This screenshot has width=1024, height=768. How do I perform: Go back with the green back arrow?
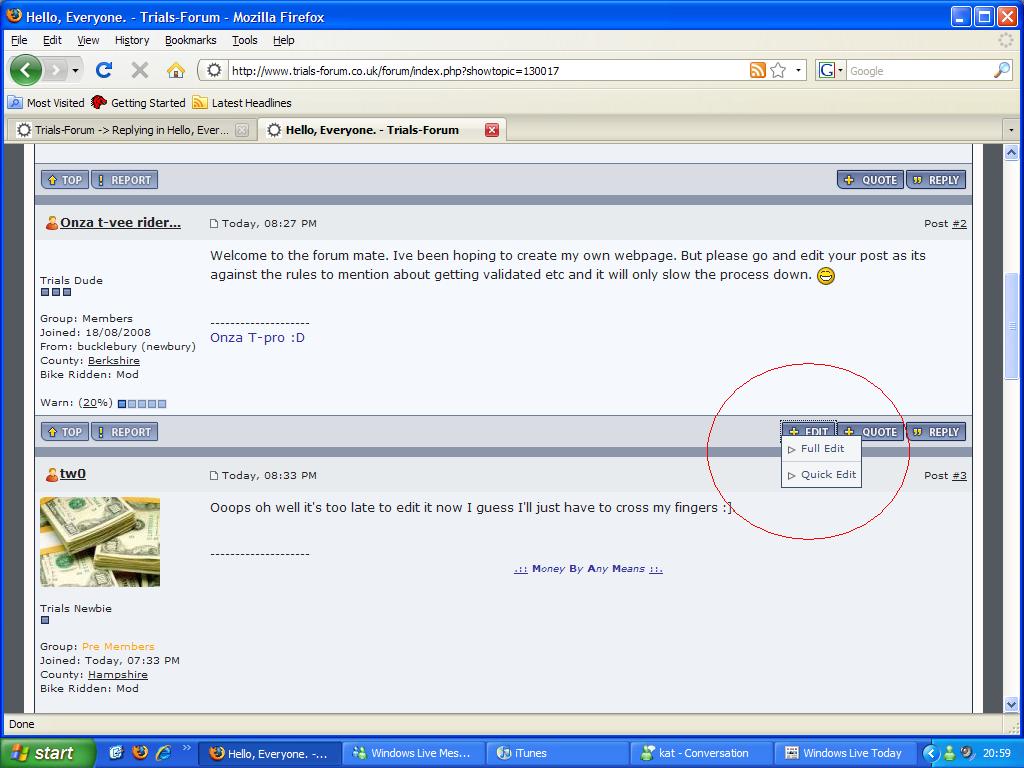tap(25, 70)
